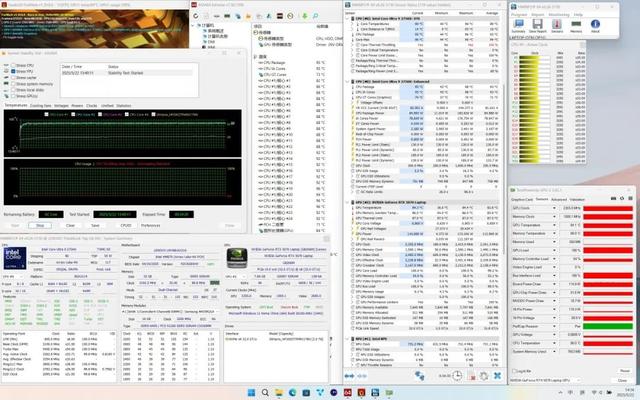Click the Memory Clock red graph bar
This screenshot has width=640, height=400.
click(608, 217)
